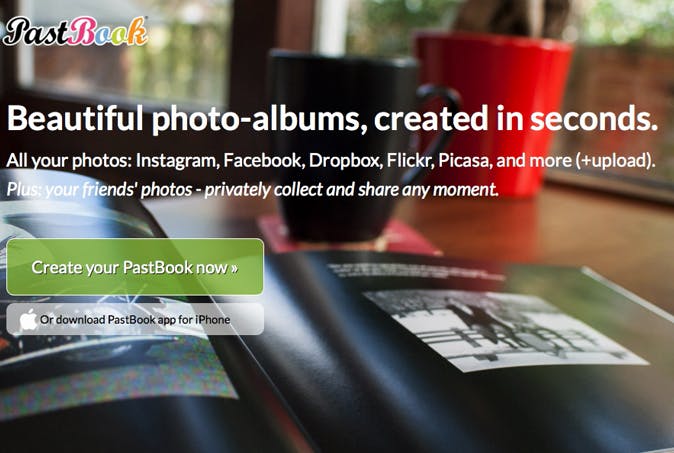Click the "(+upload)" text
This screenshot has height=453, width=674.
[x=616, y=161]
